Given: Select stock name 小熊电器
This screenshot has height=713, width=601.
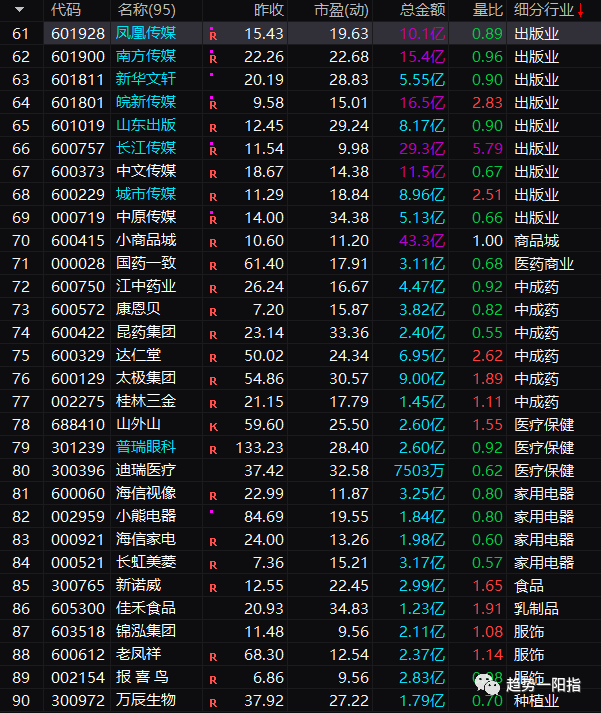Looking at the screenshot, I should (x=146, y=517).
